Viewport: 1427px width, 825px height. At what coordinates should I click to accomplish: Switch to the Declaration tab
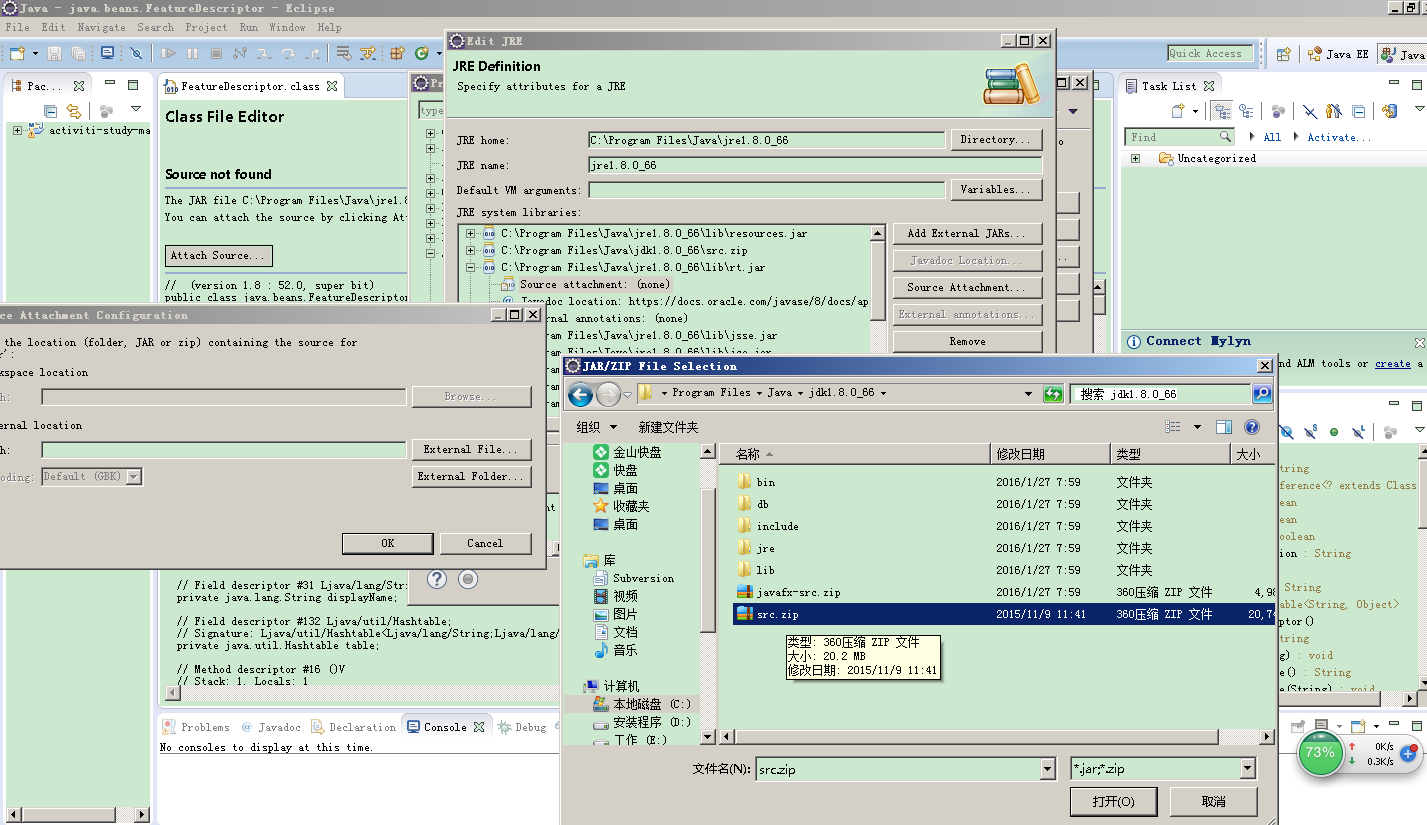coord(353,727)
